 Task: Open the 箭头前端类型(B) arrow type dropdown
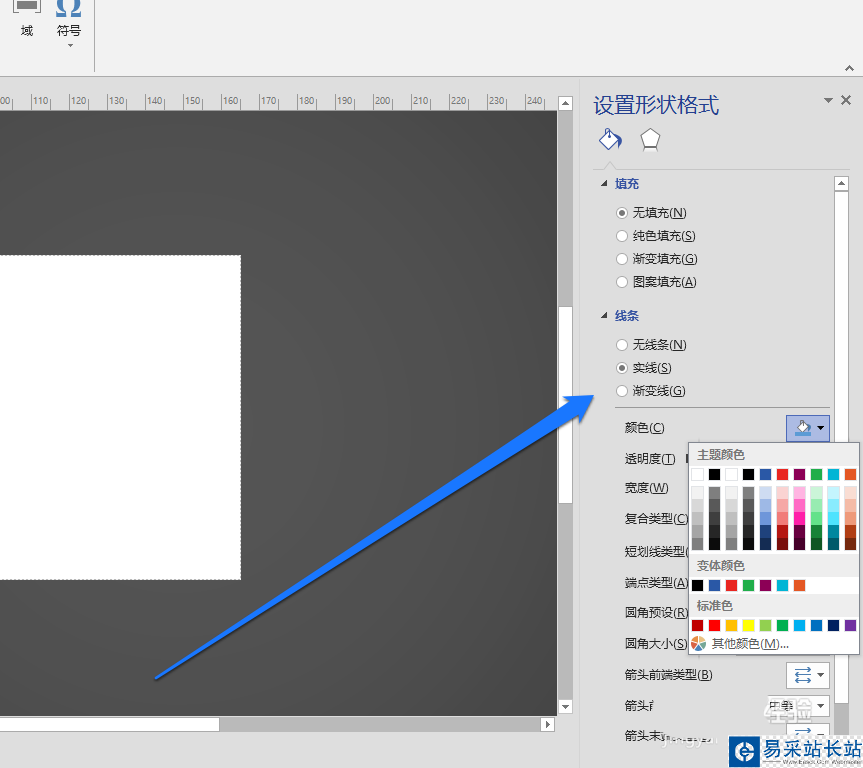807,674
